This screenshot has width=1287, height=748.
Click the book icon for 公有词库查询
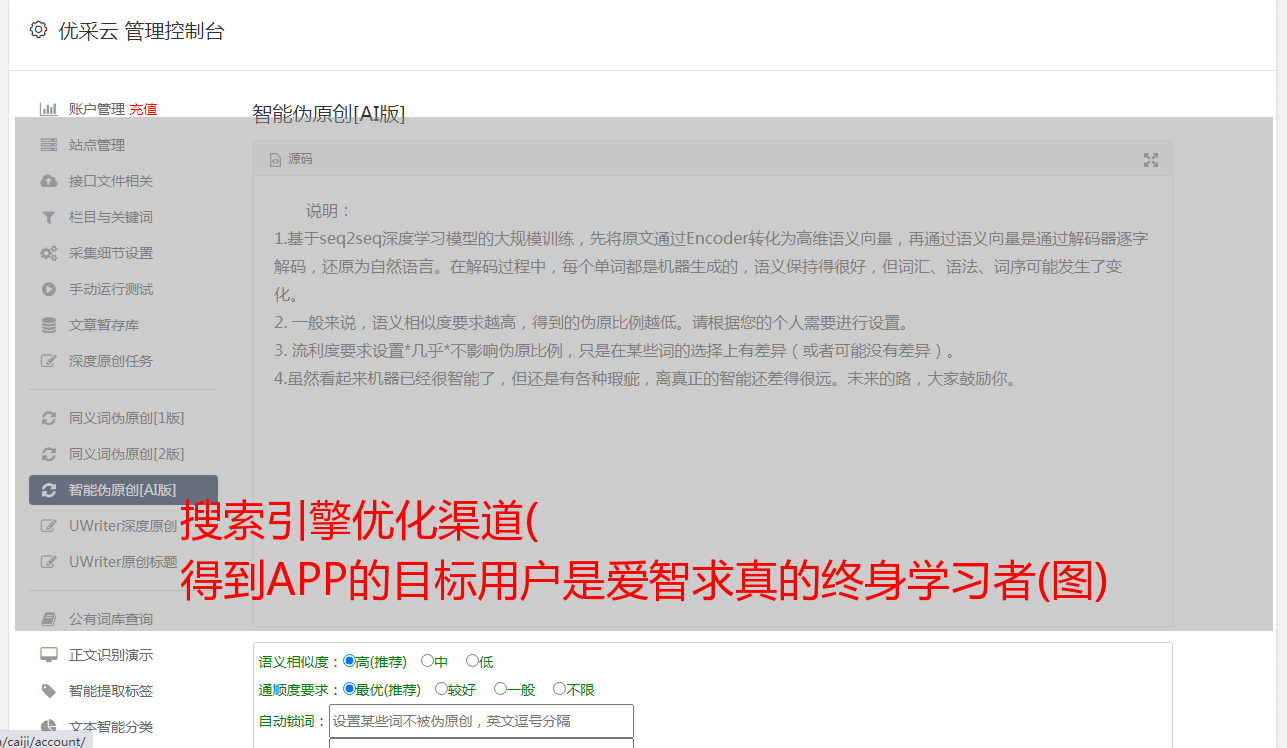(48, 619)
